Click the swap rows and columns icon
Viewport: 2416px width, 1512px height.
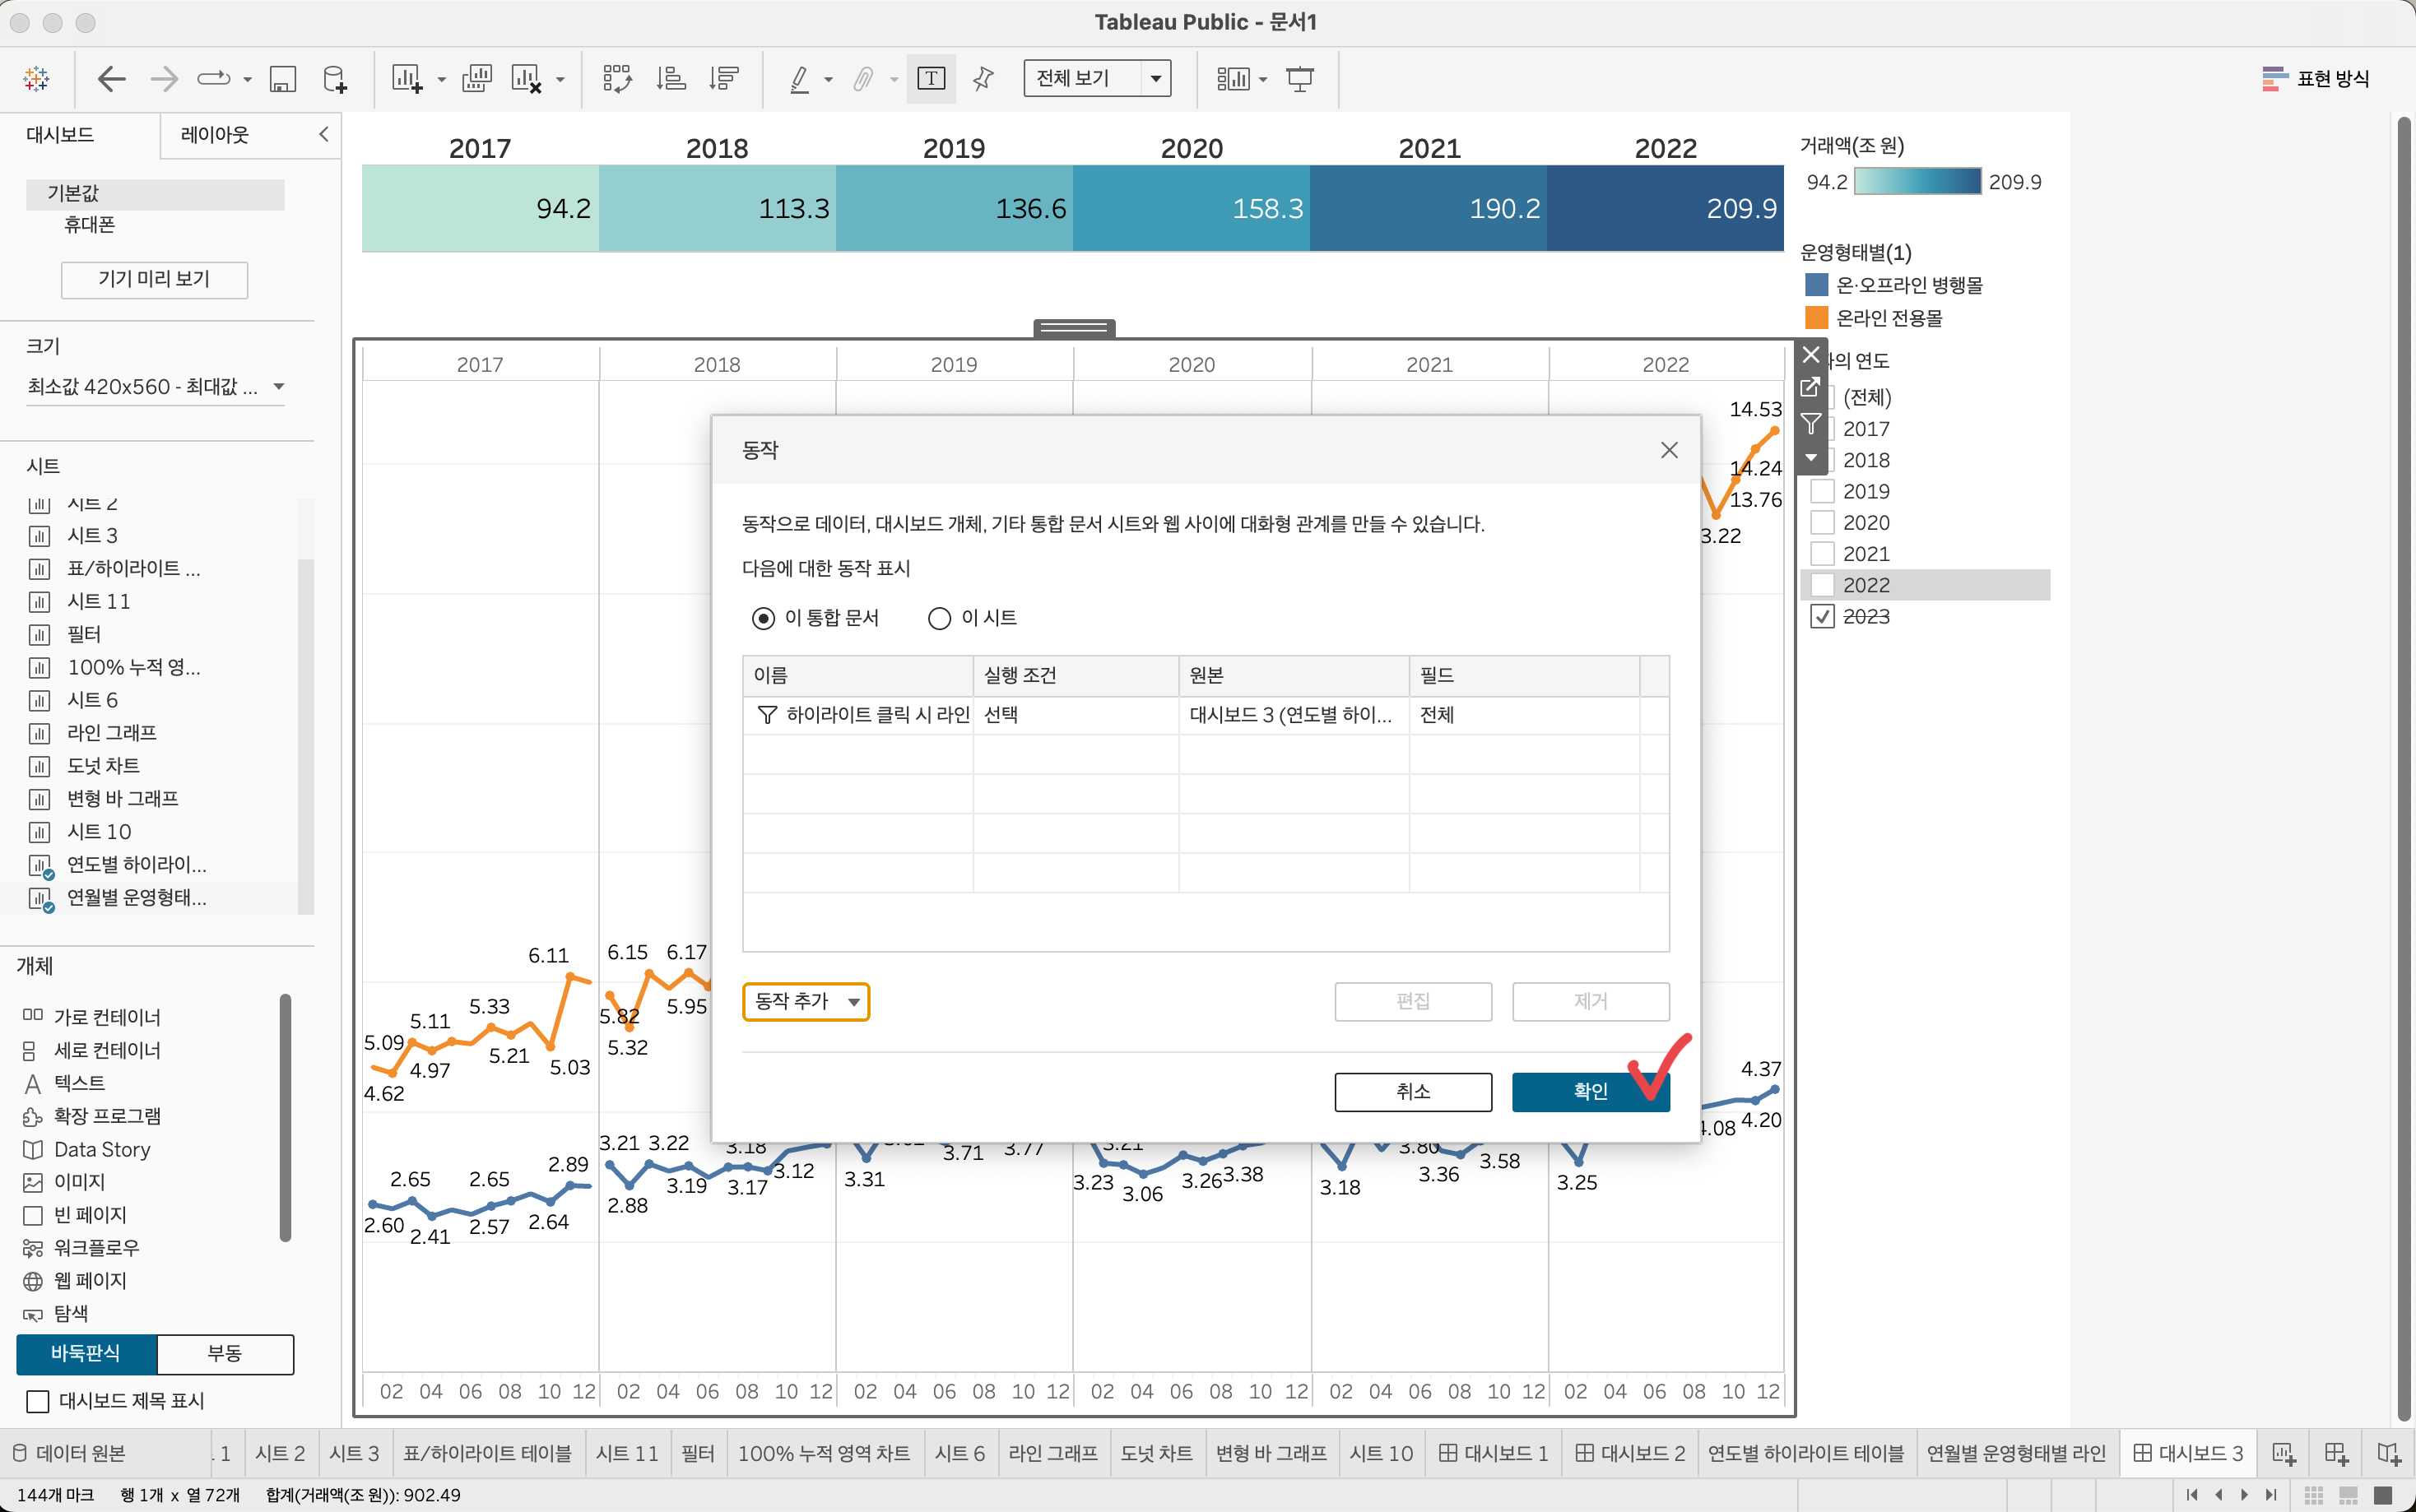click(x=617, y=79)
